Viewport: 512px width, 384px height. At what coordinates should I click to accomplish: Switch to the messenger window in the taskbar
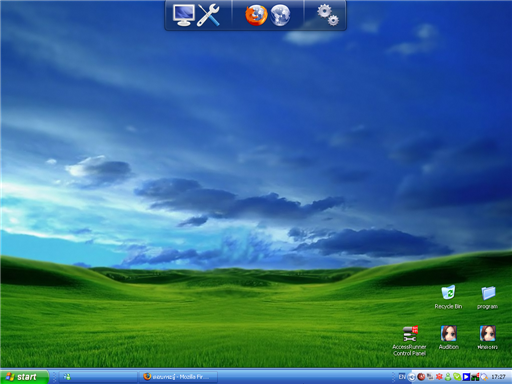(x=98, y=377)
